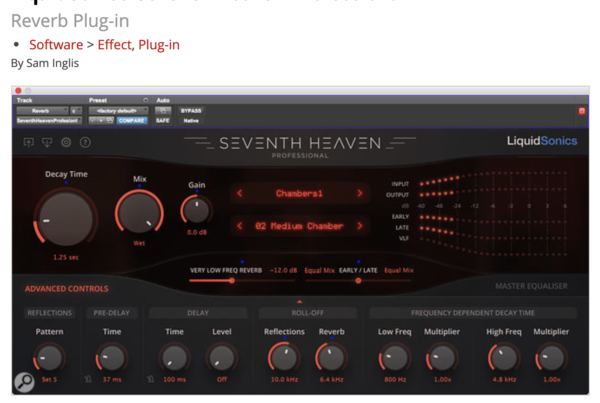The width and height of the screenshot is (600, 403).
Task: Click the save preset icon (arrow down)
Action: (x=47, y=143)
